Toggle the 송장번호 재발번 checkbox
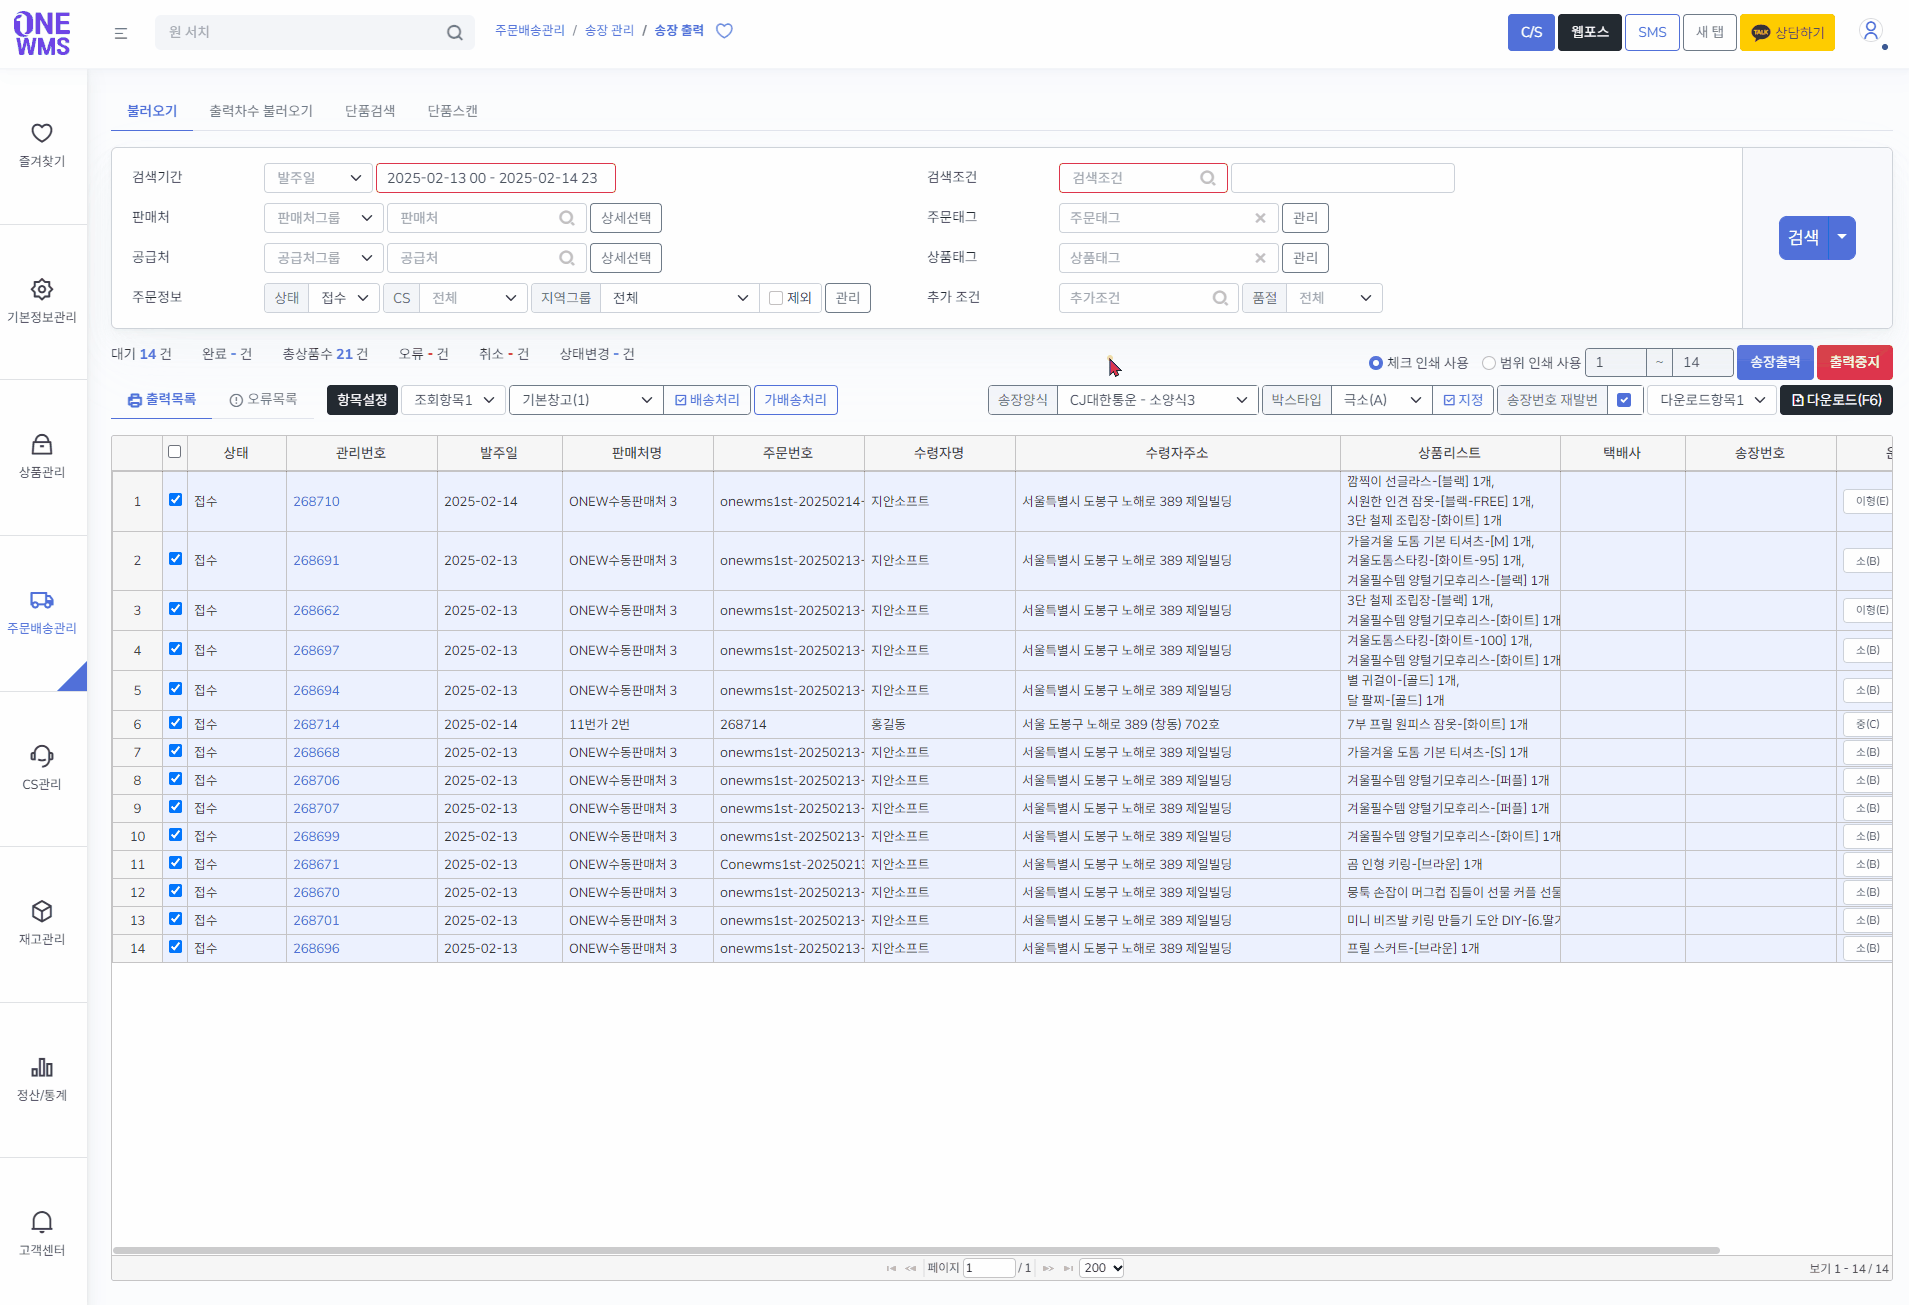 pos(1624,400)
